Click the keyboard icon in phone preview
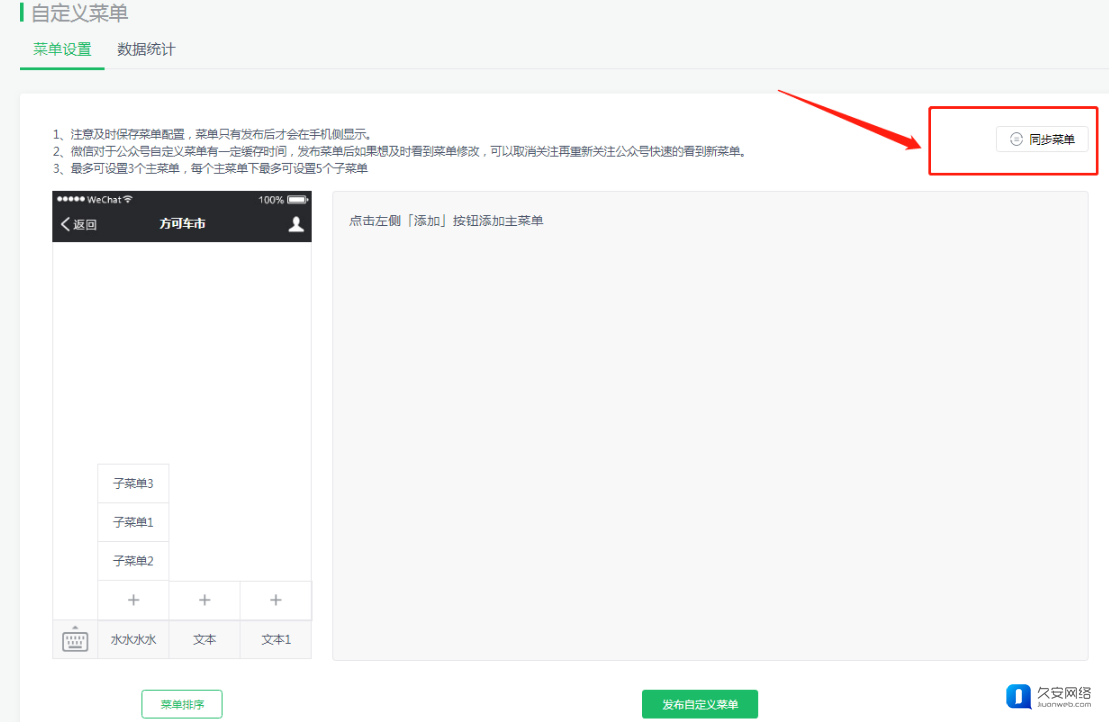Image resolution: width=1109 pixels, height=722 pixels. pos(75,639)
